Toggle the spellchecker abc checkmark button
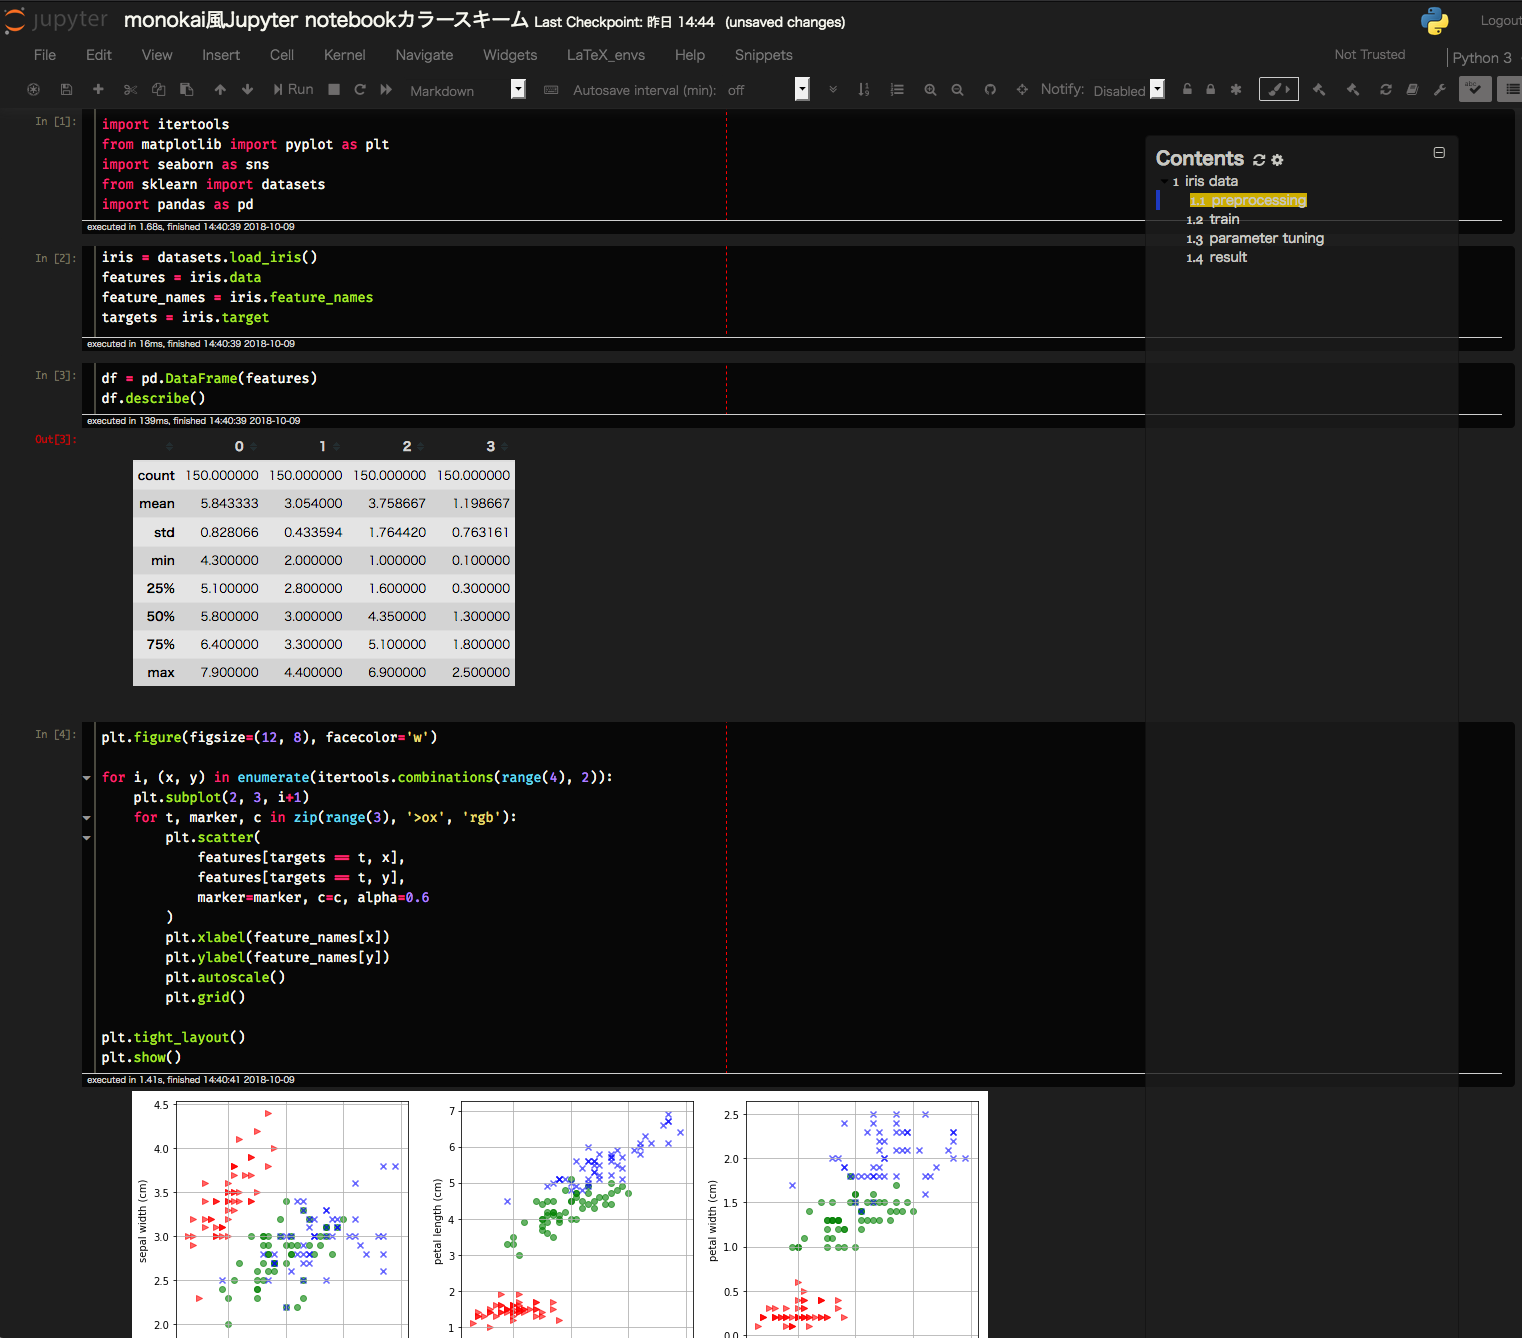The image size is (1522, 1338). click(x=1474, y=89)
